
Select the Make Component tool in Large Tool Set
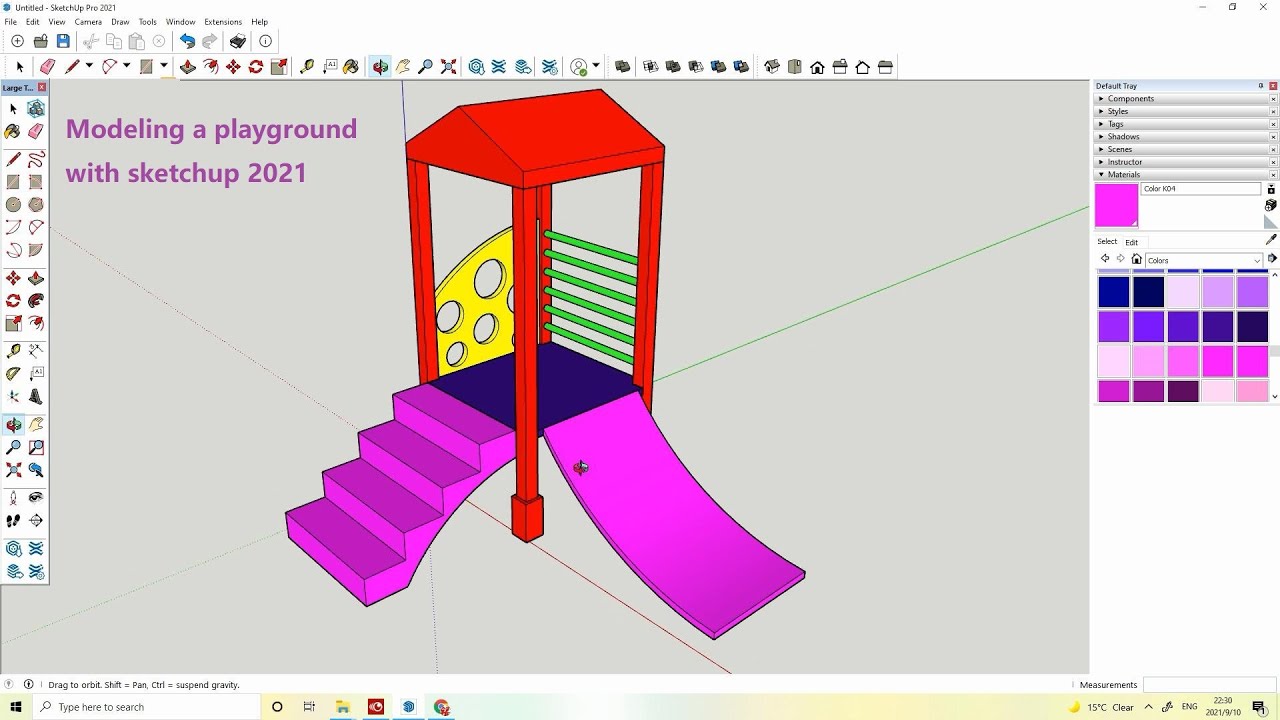point(36,108)
